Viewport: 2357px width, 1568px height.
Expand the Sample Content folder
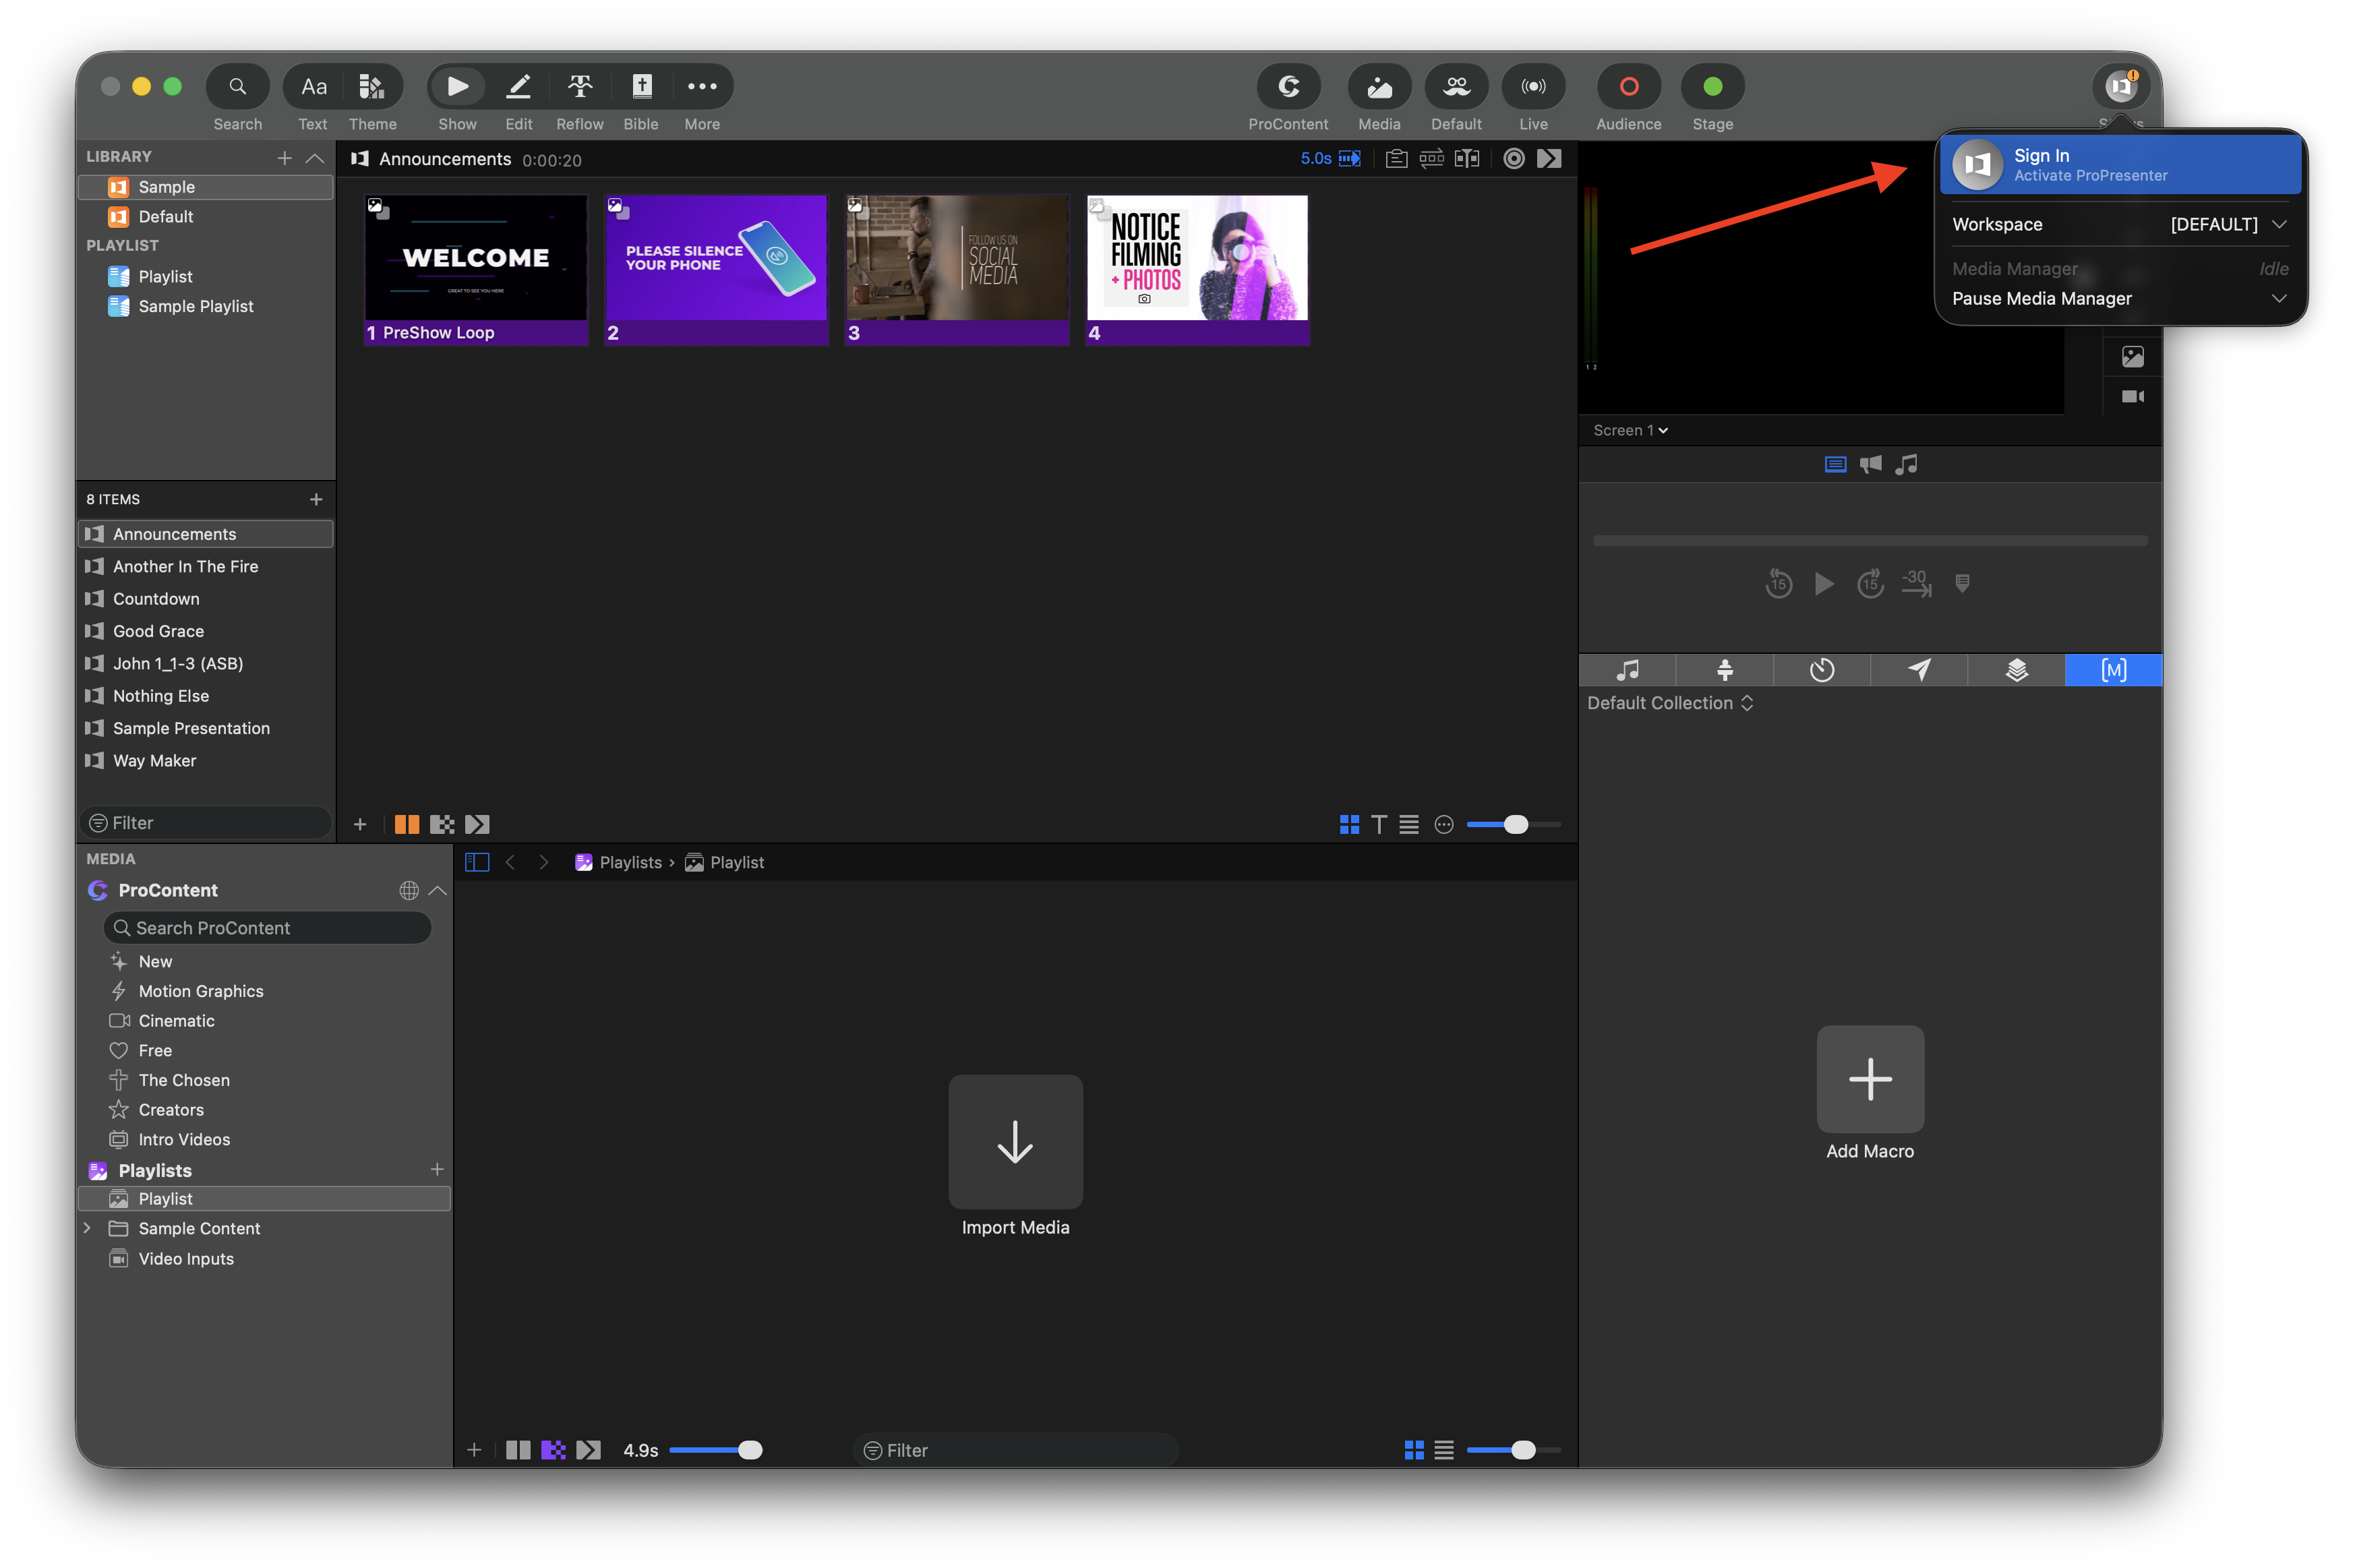click(x=87, y=1228)
